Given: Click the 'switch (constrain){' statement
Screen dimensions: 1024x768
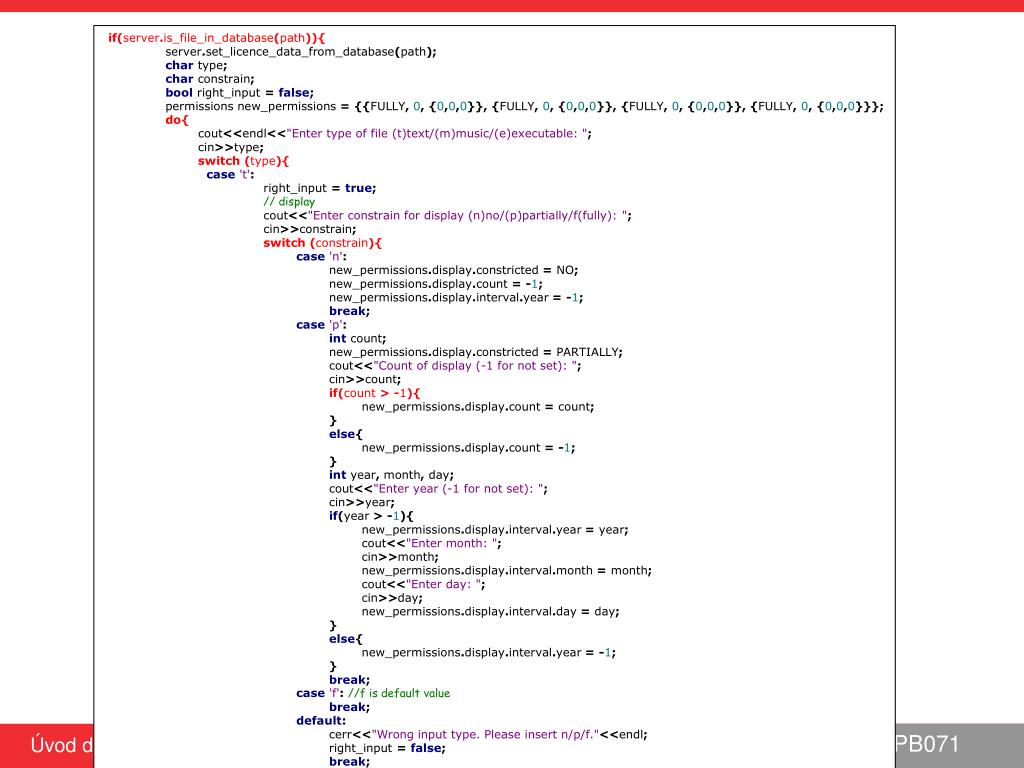Looking at the screenshot, I should [x=322, y=243].
